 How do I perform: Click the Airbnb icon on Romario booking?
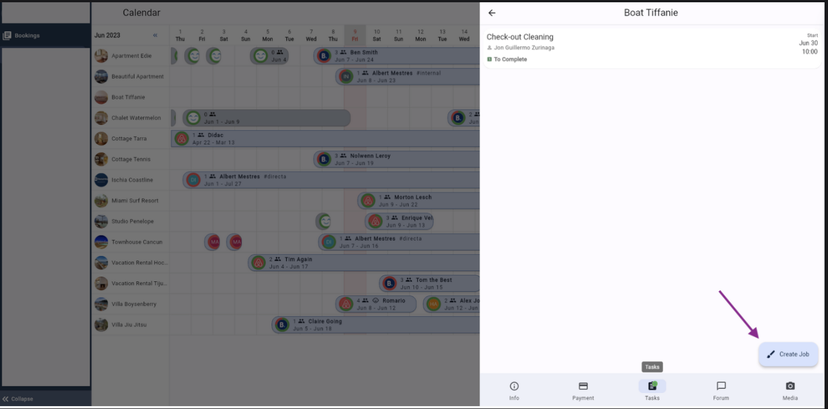[x=345, y=304]
